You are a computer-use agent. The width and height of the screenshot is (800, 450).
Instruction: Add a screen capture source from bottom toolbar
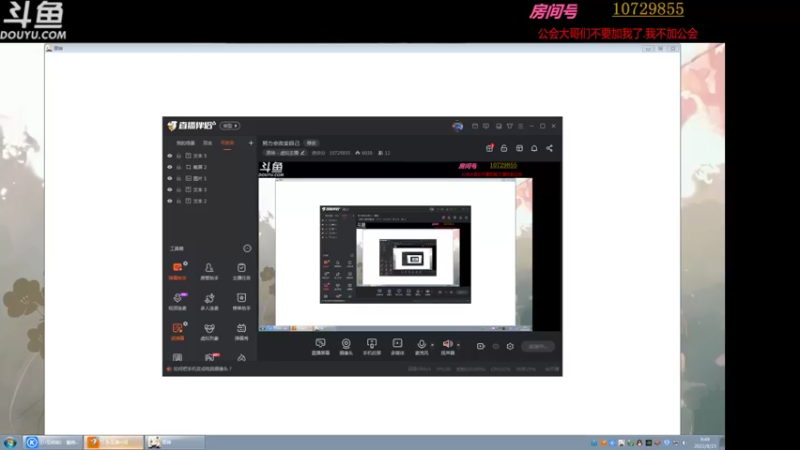(320, 346)
